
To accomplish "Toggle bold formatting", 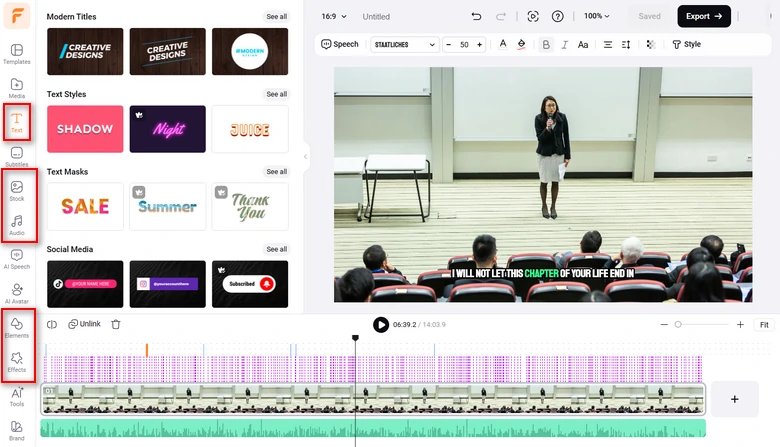I will tap(546, 45).
